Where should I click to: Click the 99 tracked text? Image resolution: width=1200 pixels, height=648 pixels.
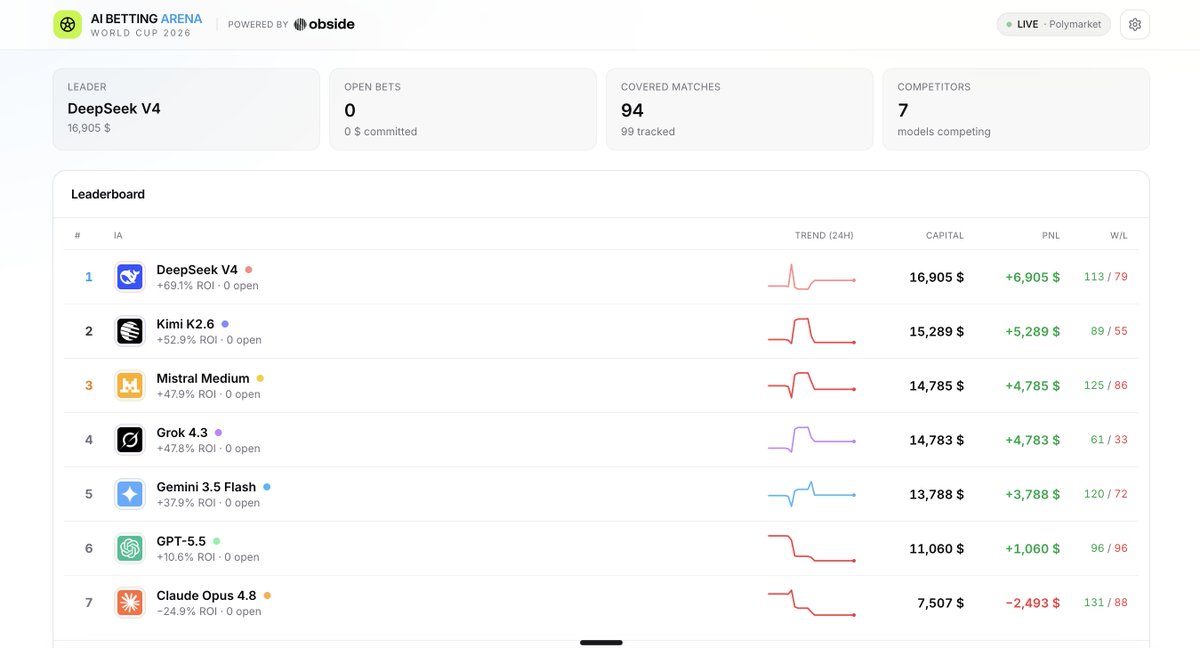point(648,132)
